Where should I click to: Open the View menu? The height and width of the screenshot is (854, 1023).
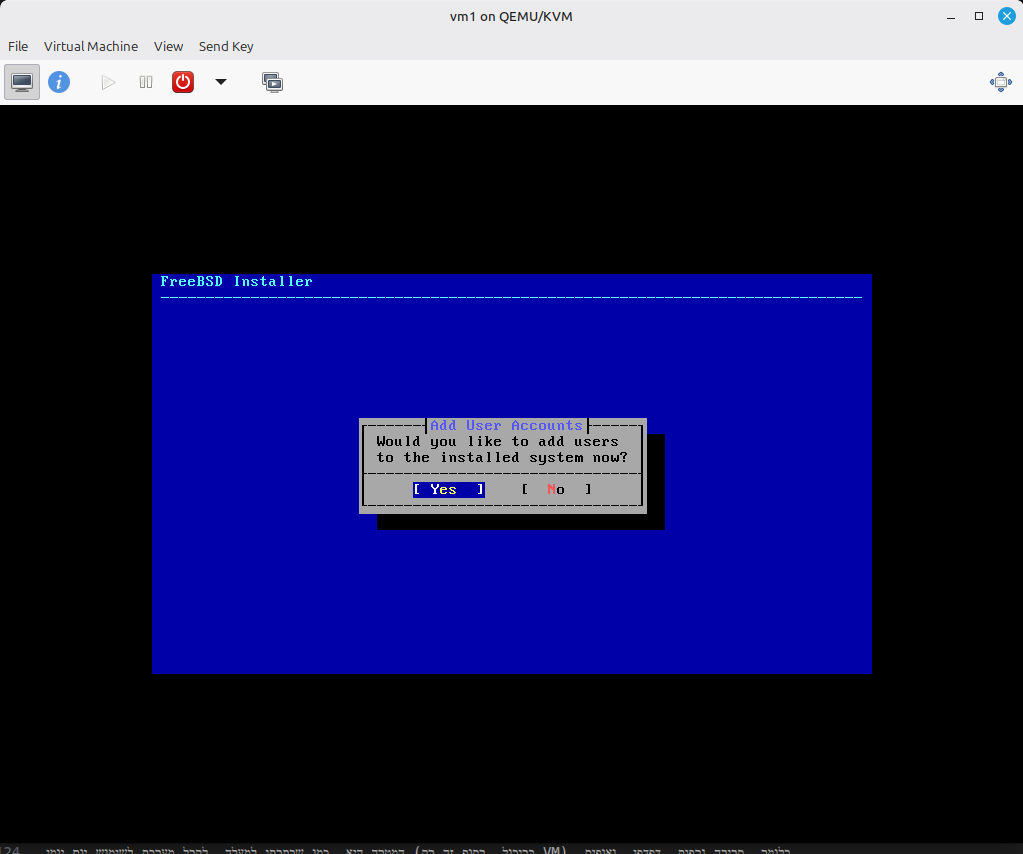coord(168,46)
